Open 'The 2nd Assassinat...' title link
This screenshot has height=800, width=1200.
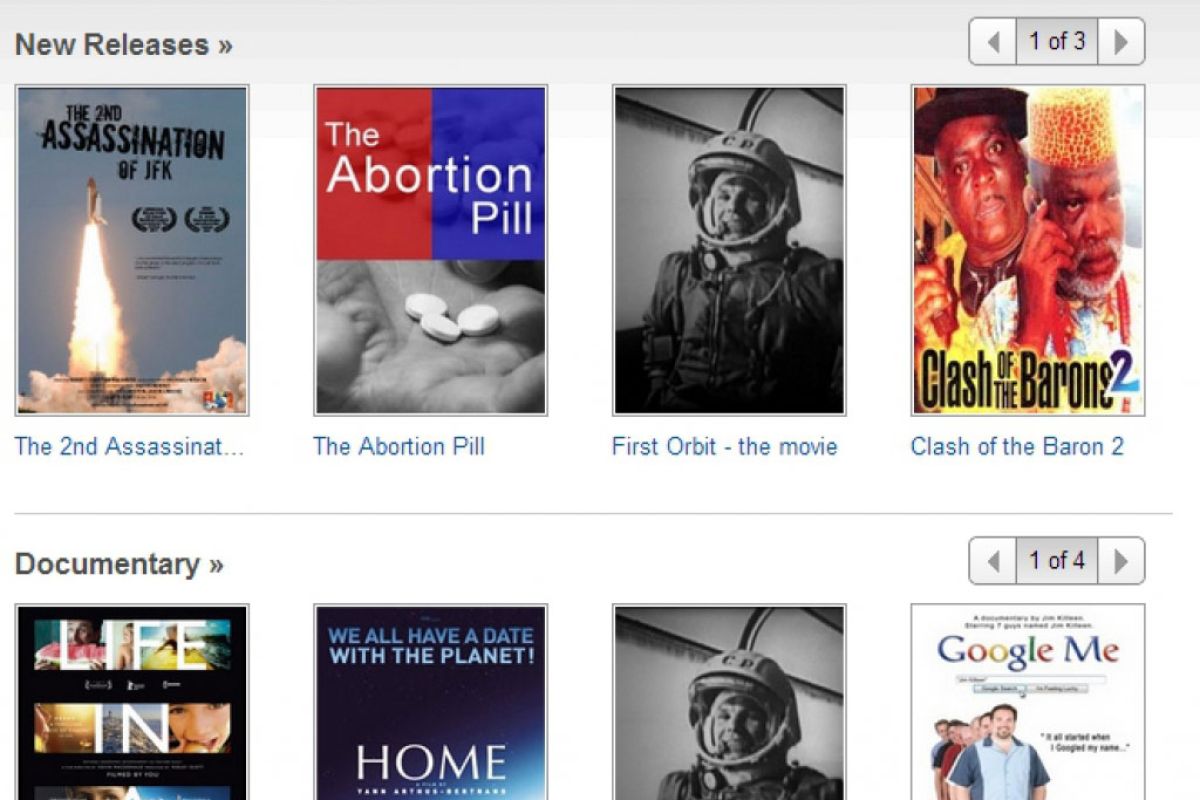click(129, 446)
